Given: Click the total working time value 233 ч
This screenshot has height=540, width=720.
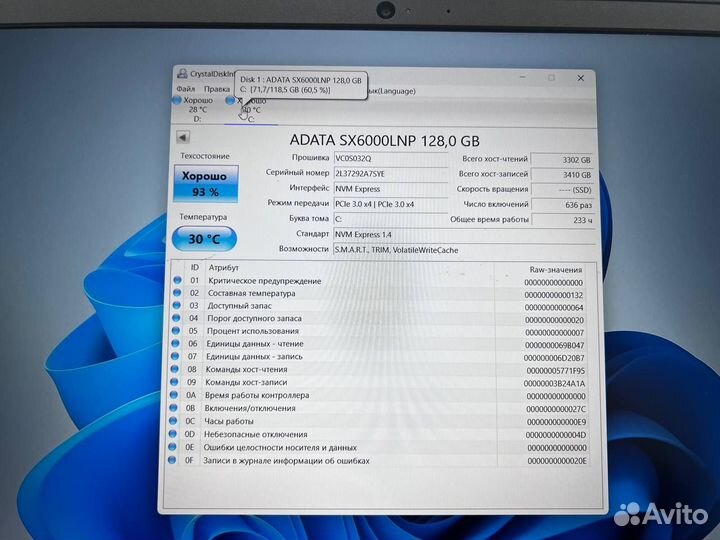Looking at the screenshot, I should coord(562,220).
